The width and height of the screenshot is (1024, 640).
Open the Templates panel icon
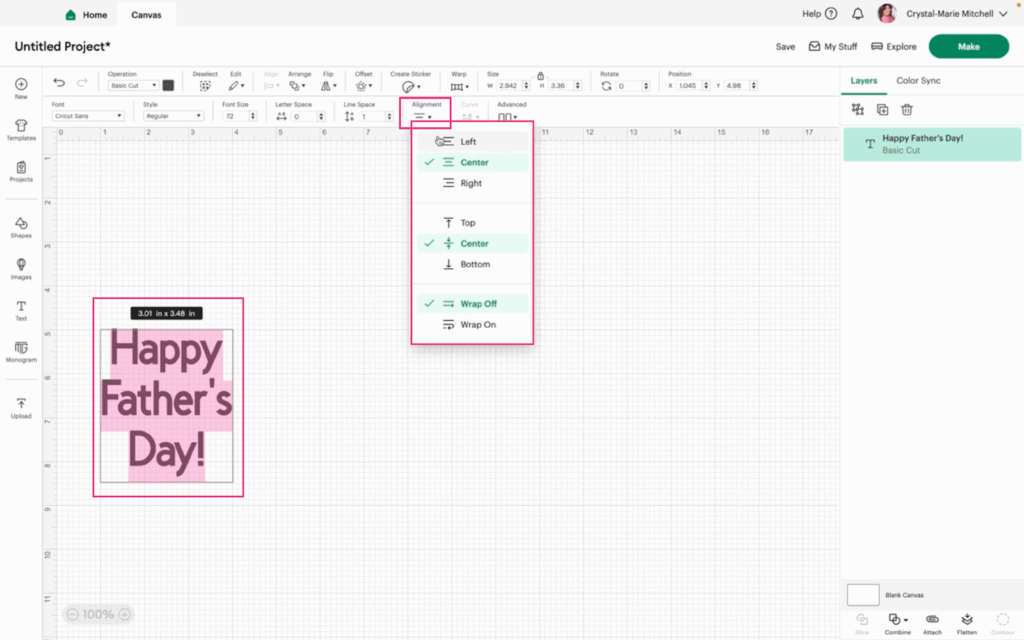pyautogui.click(x=21, y=129)
